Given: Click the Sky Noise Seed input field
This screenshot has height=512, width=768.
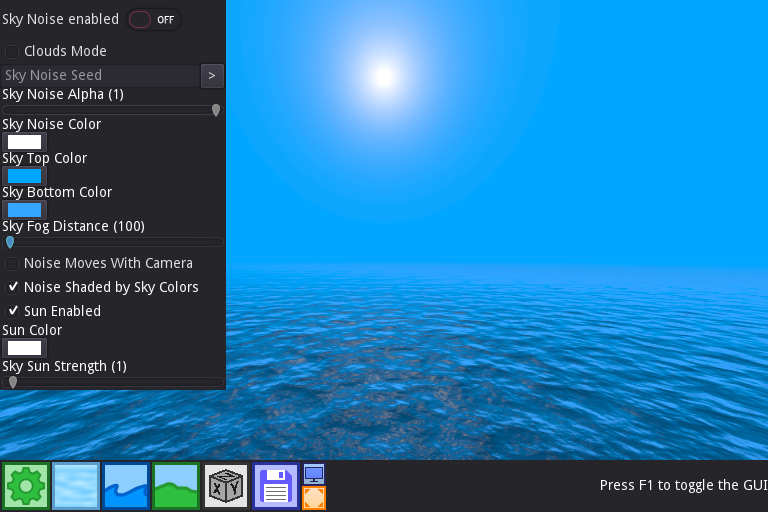Looking at the screenshot, I should tap(100, 75).
